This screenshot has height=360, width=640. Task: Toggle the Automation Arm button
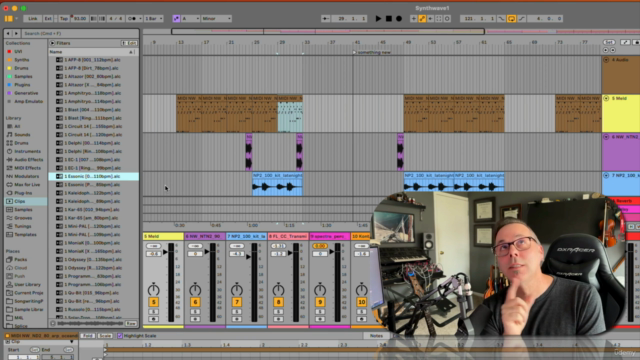[x=422, y=18]
